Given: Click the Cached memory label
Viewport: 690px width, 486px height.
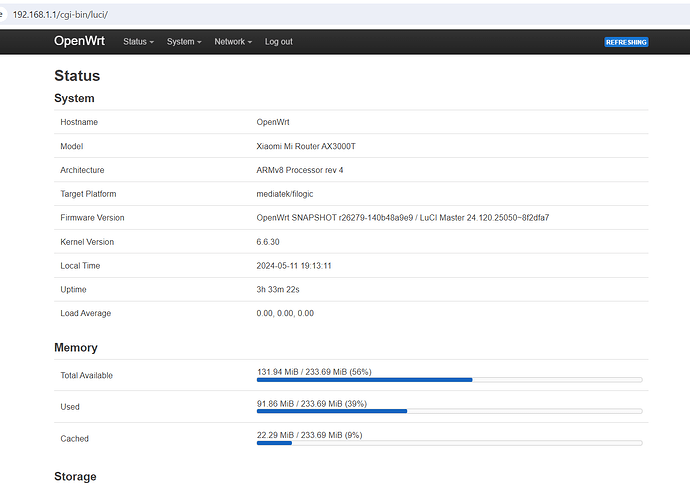Looking at the screenshot, I should pyautogui.click(x=74, y=438).
